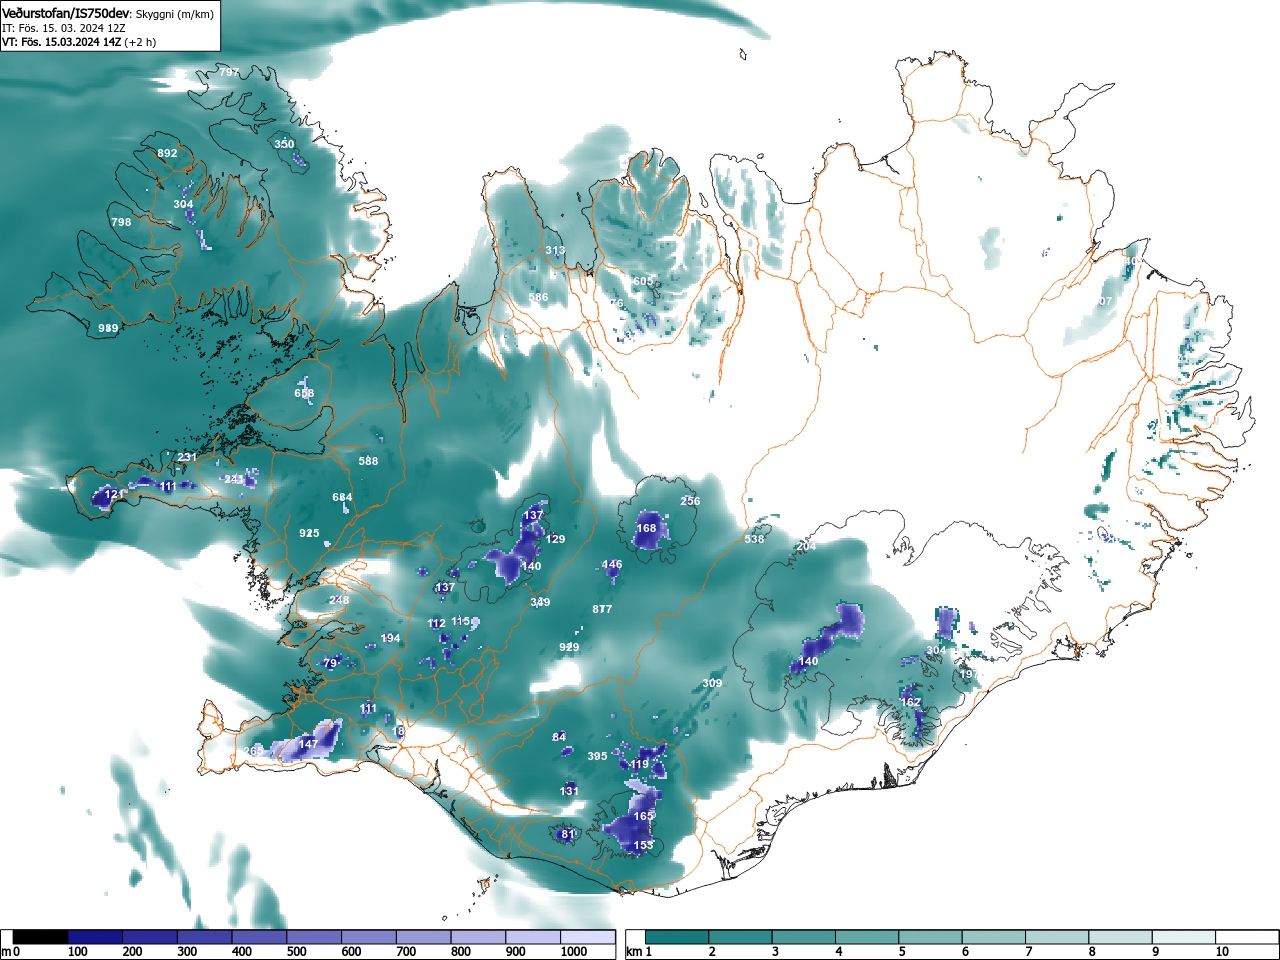Click visibility value 204 on the map
This screenshot has width=1280, height=960.
tap(806, 547)
